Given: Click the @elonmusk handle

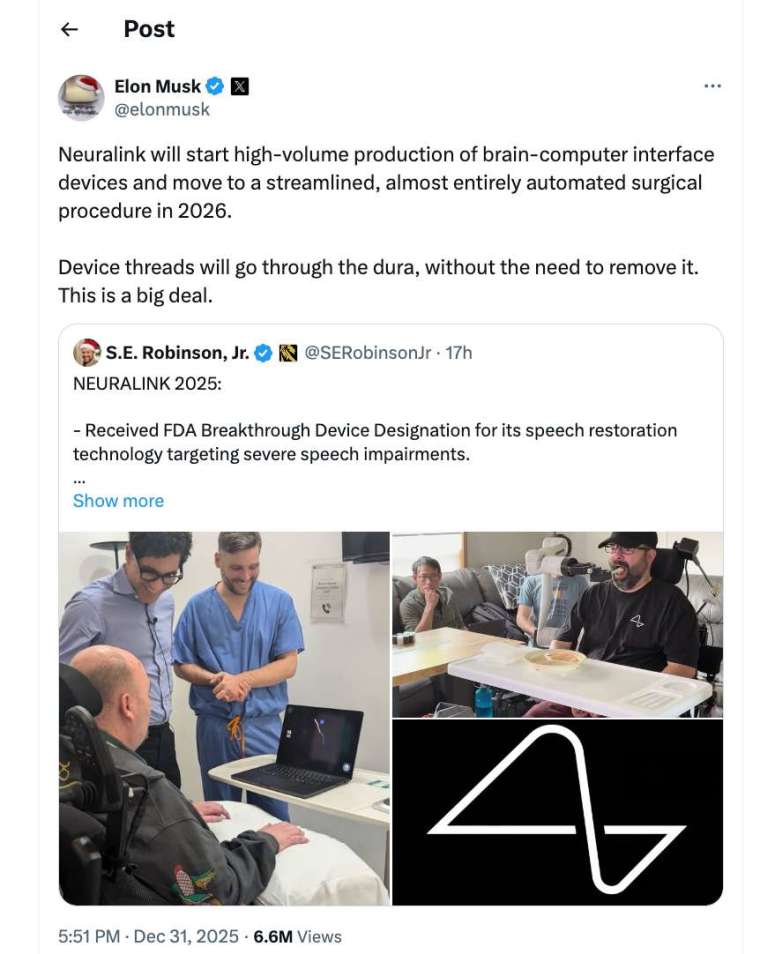Looking at the screenshot, I should (162, 109).
